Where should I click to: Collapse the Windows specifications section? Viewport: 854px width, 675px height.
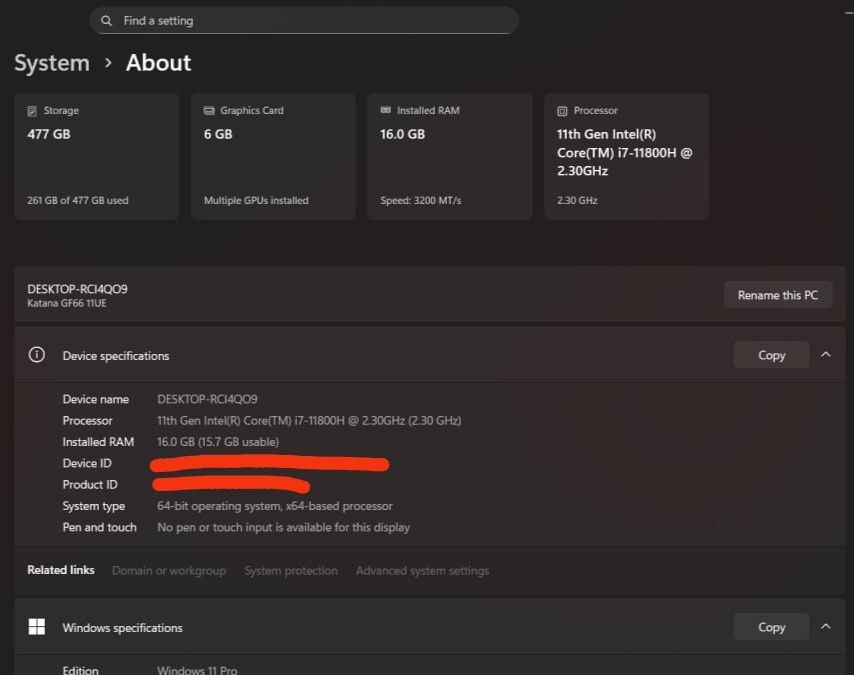826,627
